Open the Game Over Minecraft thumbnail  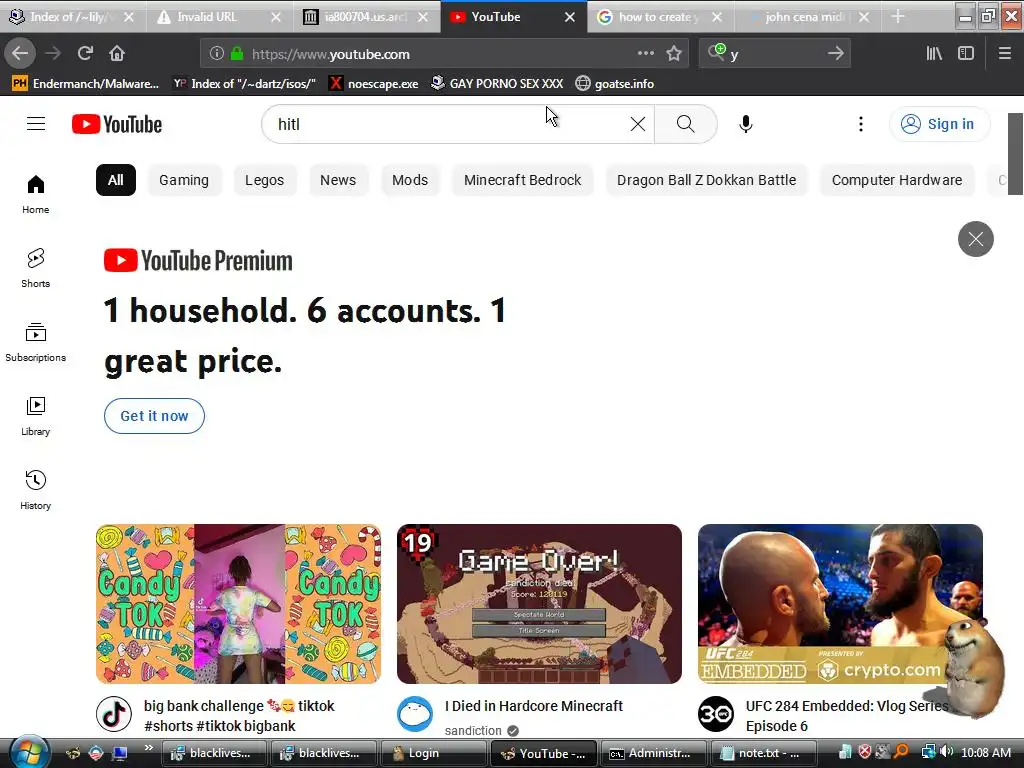pos(539,604)
